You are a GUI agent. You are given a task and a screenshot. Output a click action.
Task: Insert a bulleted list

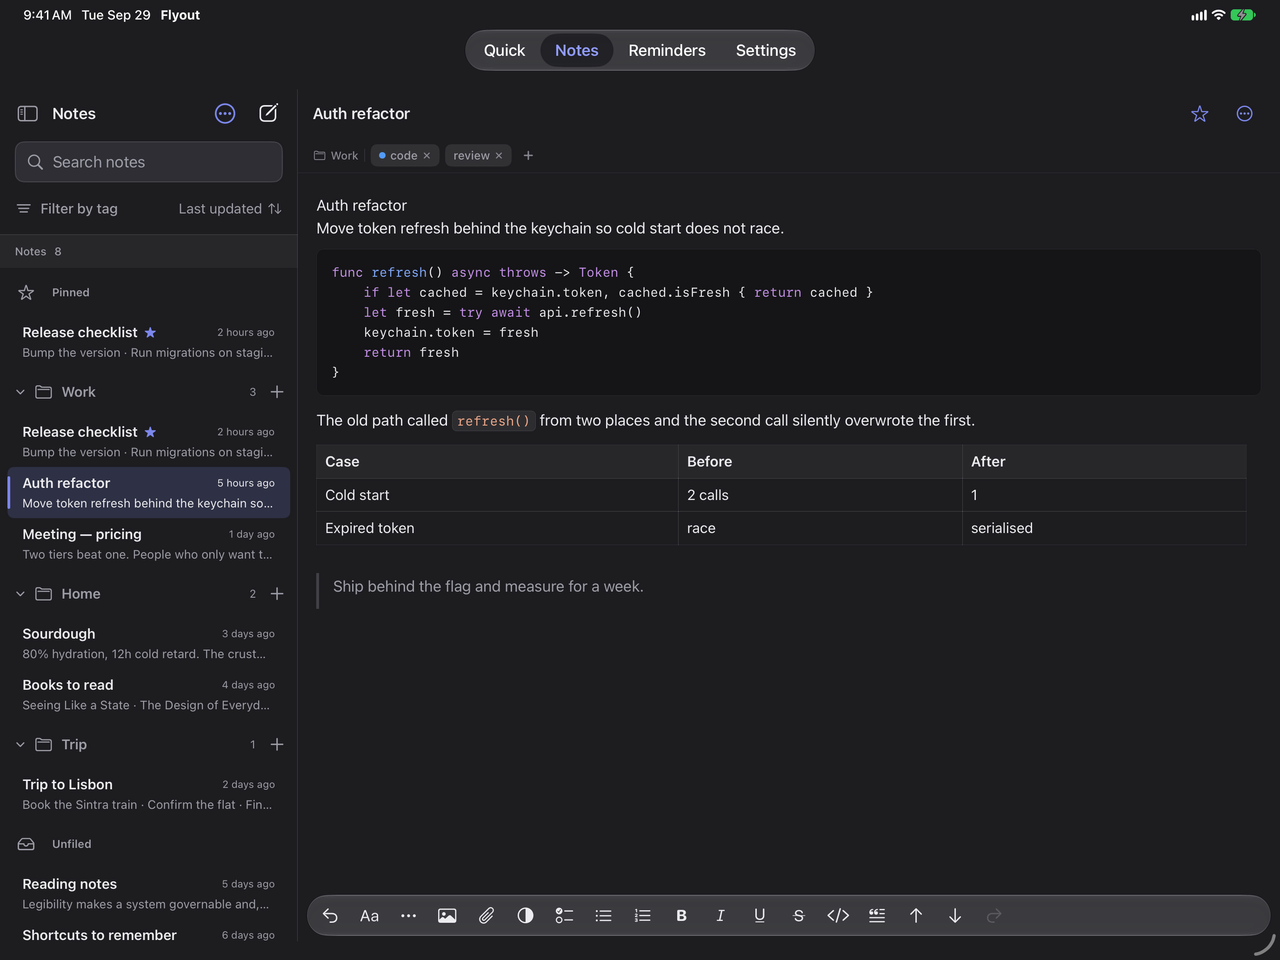point(603,916)
